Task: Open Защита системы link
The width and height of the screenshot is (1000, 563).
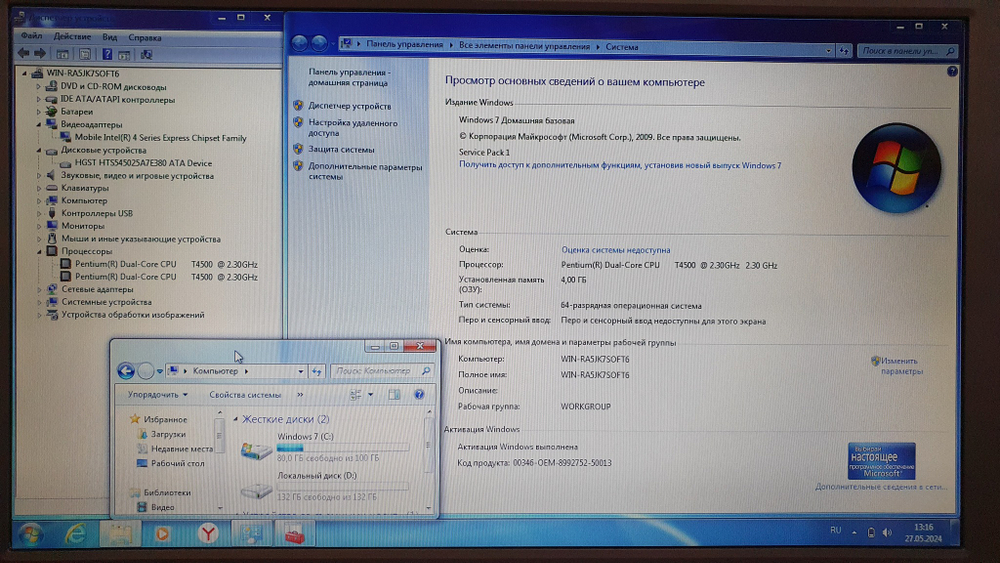Action: tap(341, 149)
